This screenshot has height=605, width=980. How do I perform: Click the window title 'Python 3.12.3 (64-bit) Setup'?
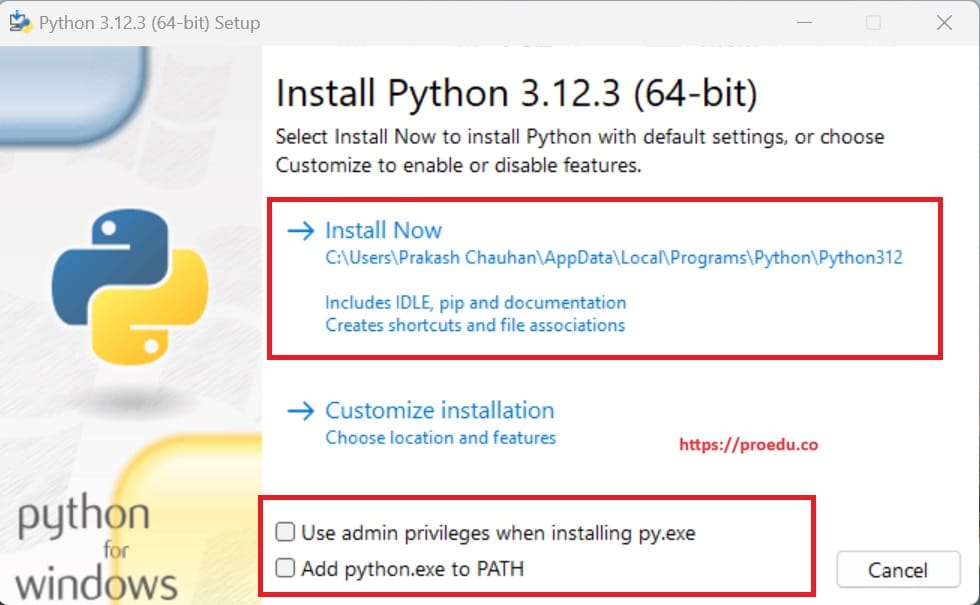149,23
